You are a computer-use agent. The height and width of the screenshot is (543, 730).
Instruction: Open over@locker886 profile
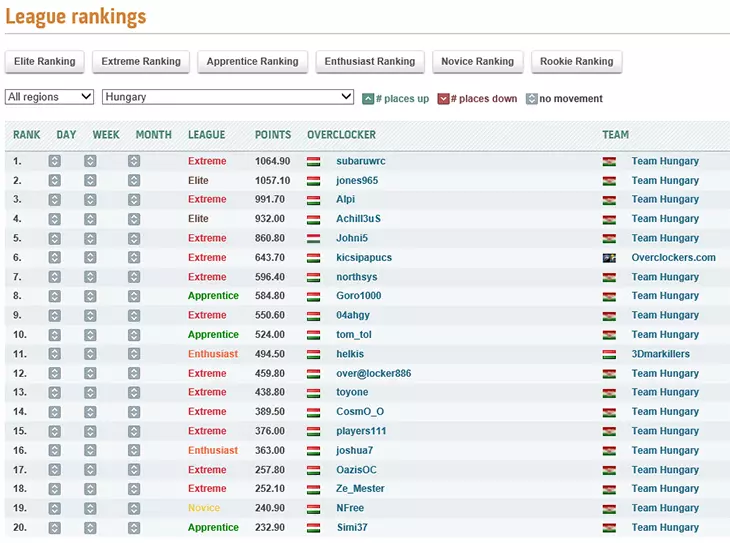374,373
